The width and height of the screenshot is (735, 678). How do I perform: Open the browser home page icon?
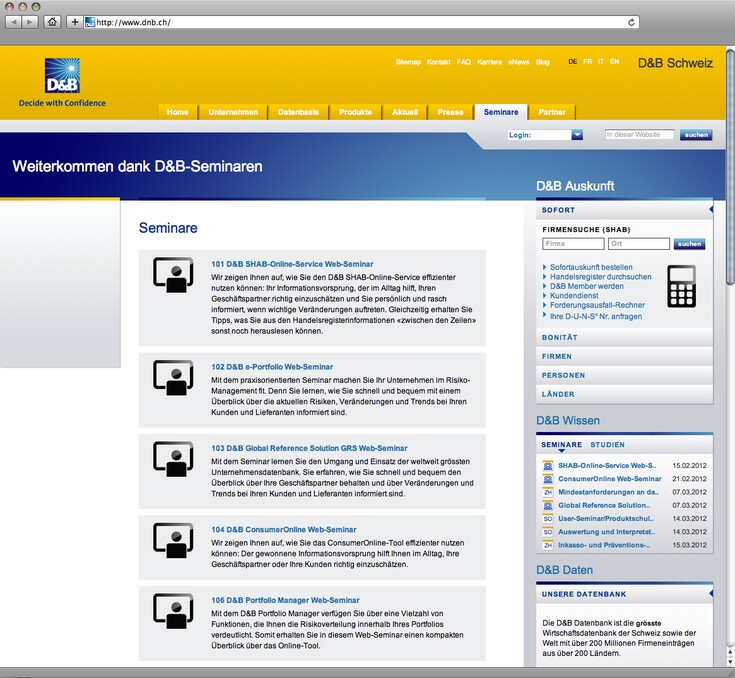pos(52,22)
